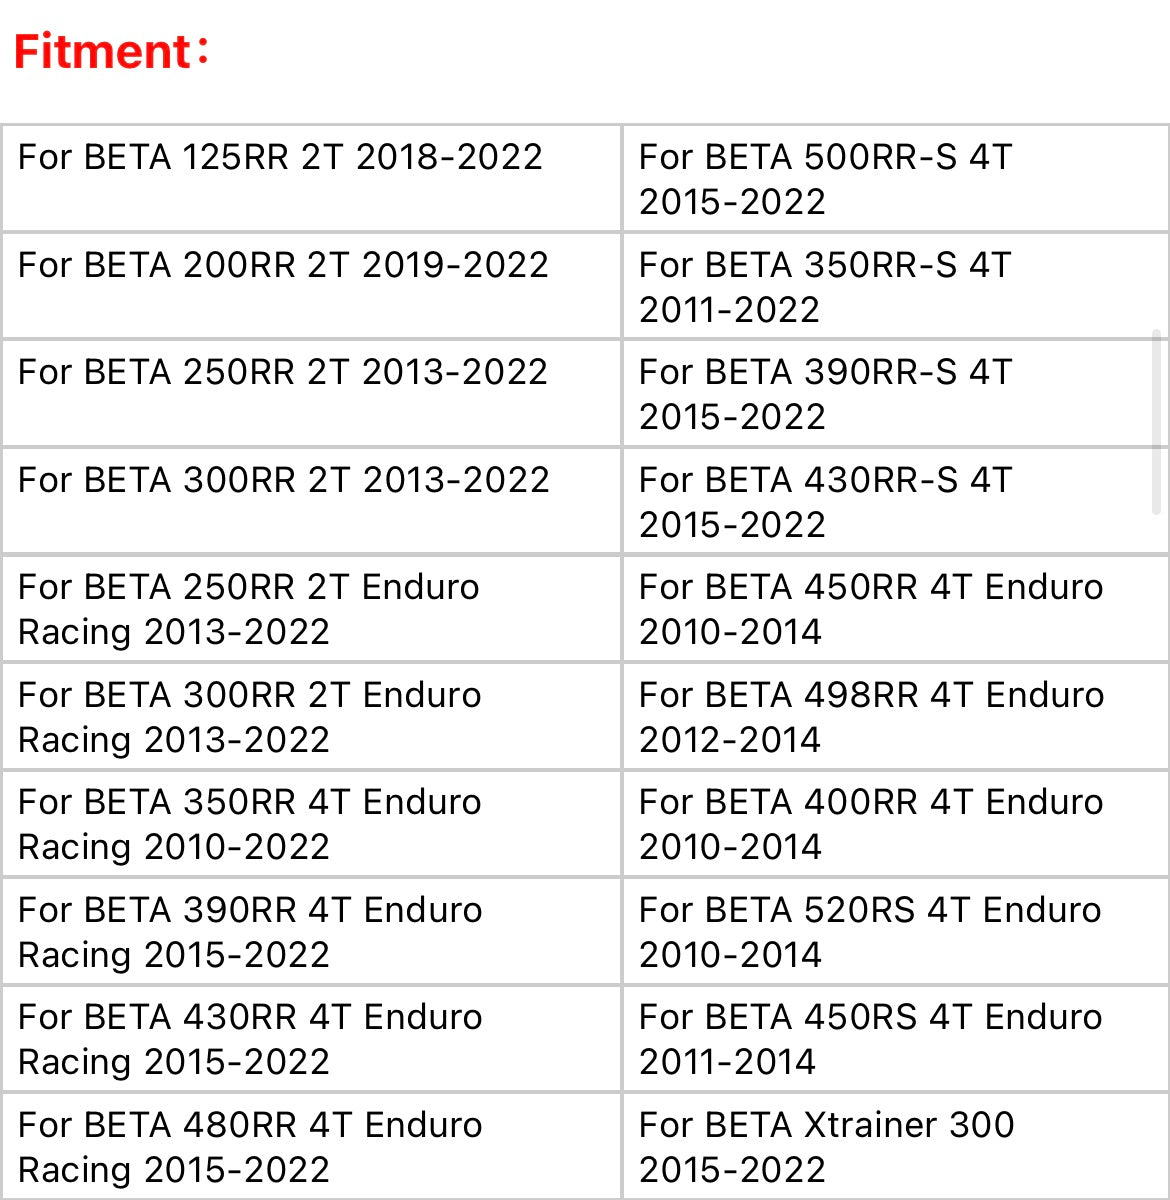
Task: Click the BETA 300RR 2T 2013-2022 cell
Action: point(311,501)
